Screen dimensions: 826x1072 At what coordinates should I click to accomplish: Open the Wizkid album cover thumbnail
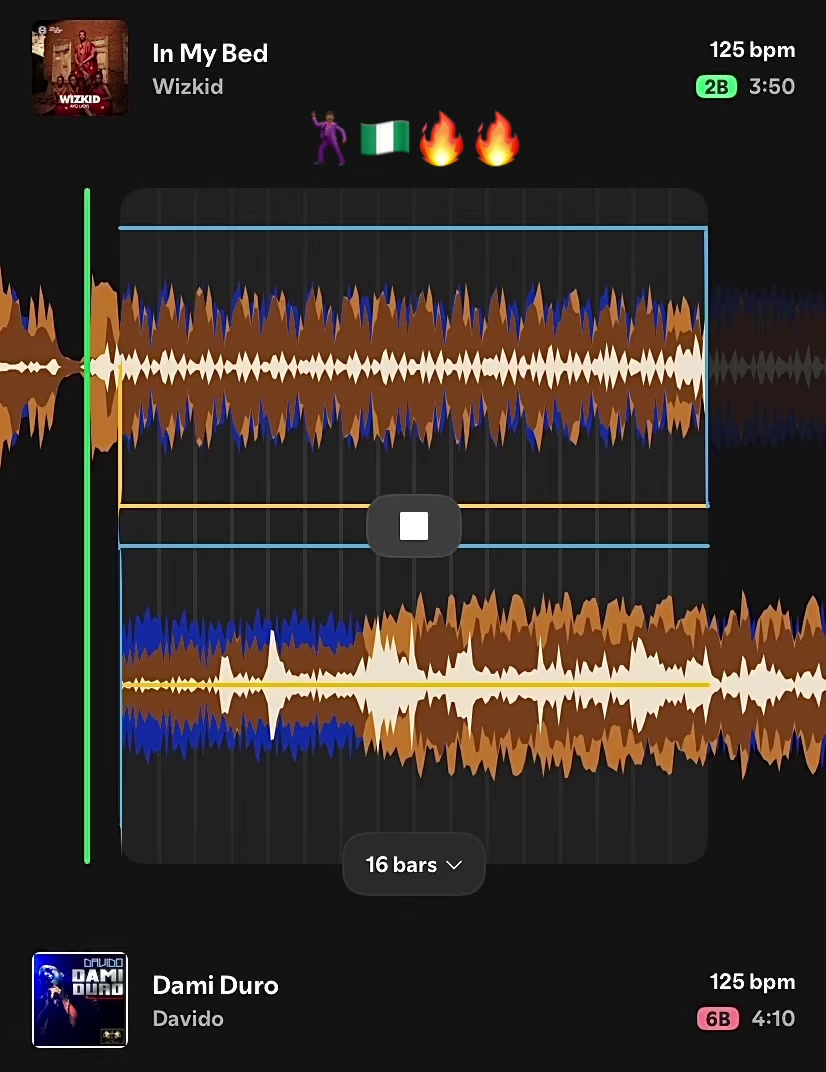click(80, 67)
